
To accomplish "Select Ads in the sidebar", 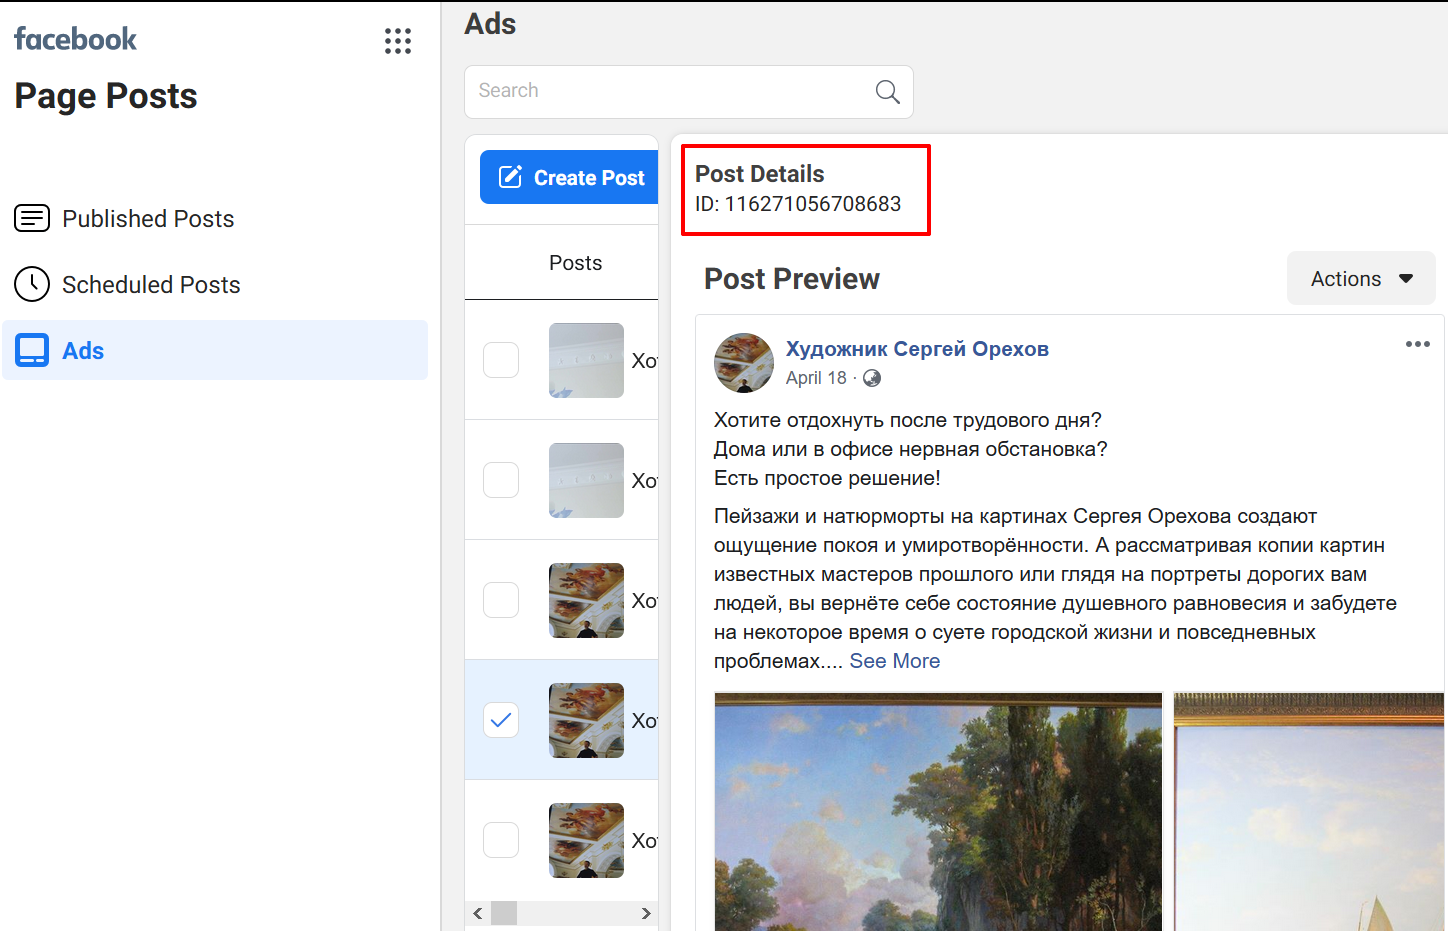I will [x=215, y=350].
